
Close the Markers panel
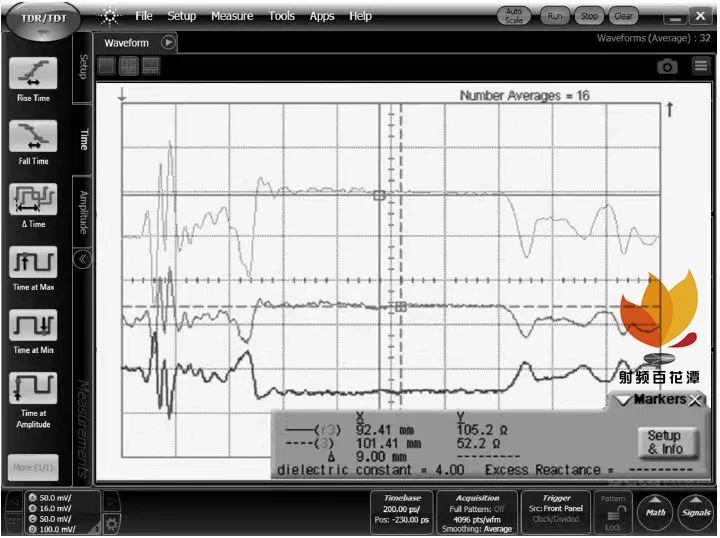point(696,400)
